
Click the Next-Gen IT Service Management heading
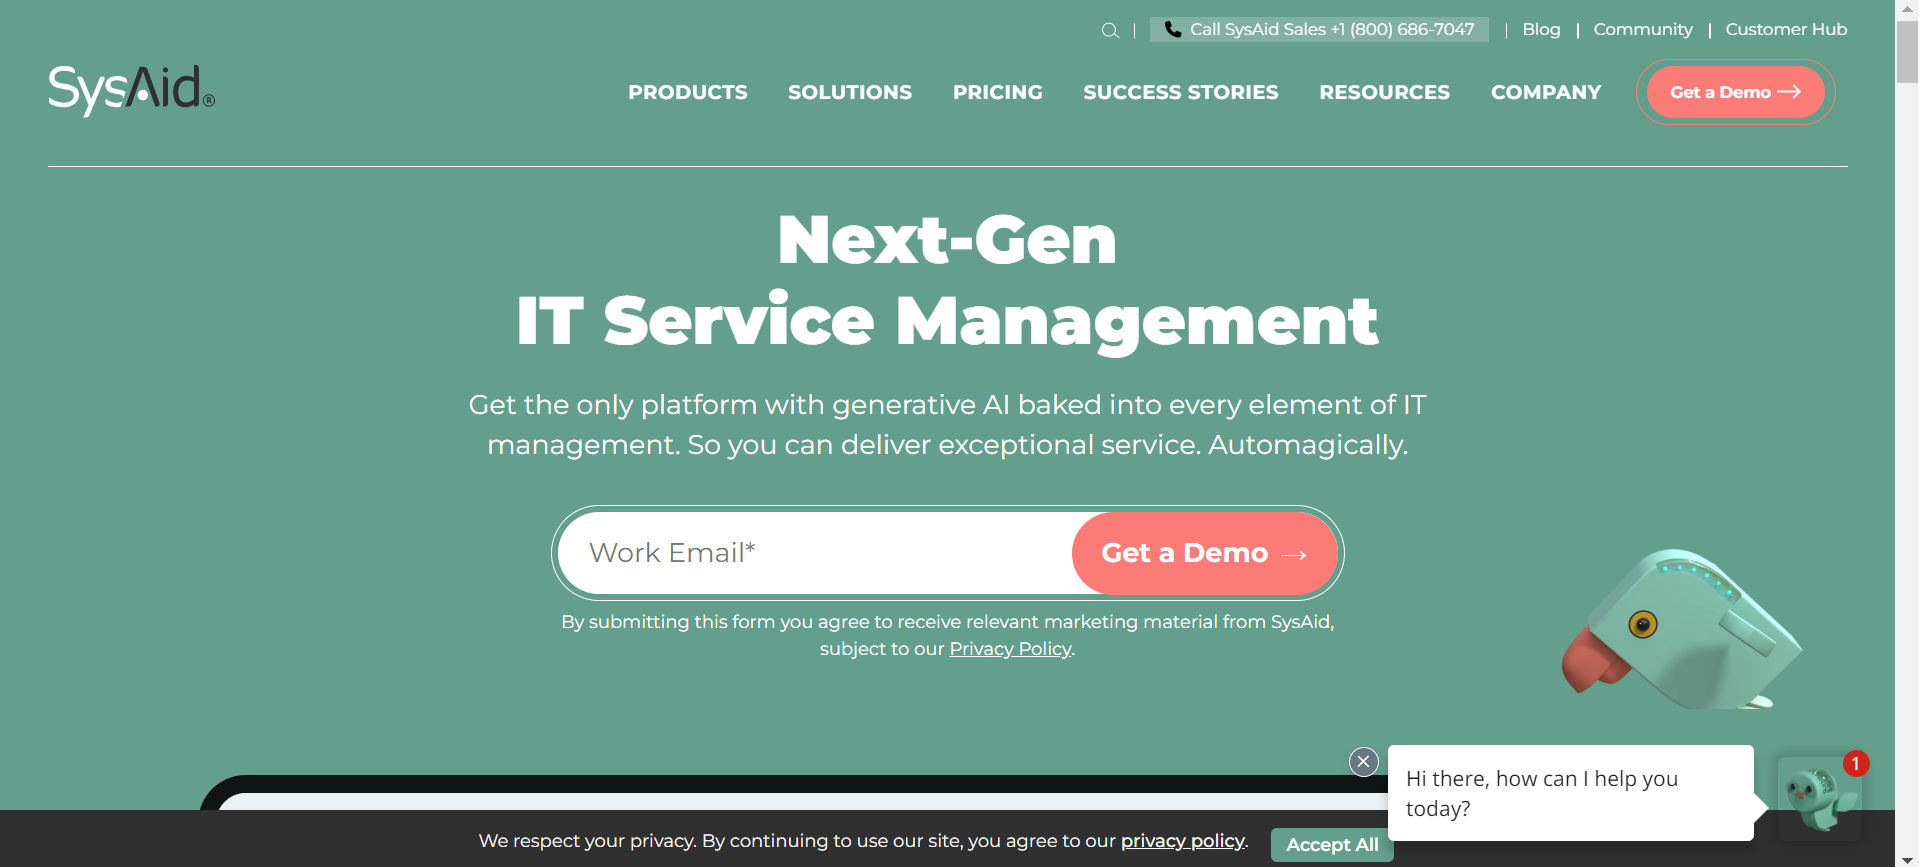pos(947,281)
